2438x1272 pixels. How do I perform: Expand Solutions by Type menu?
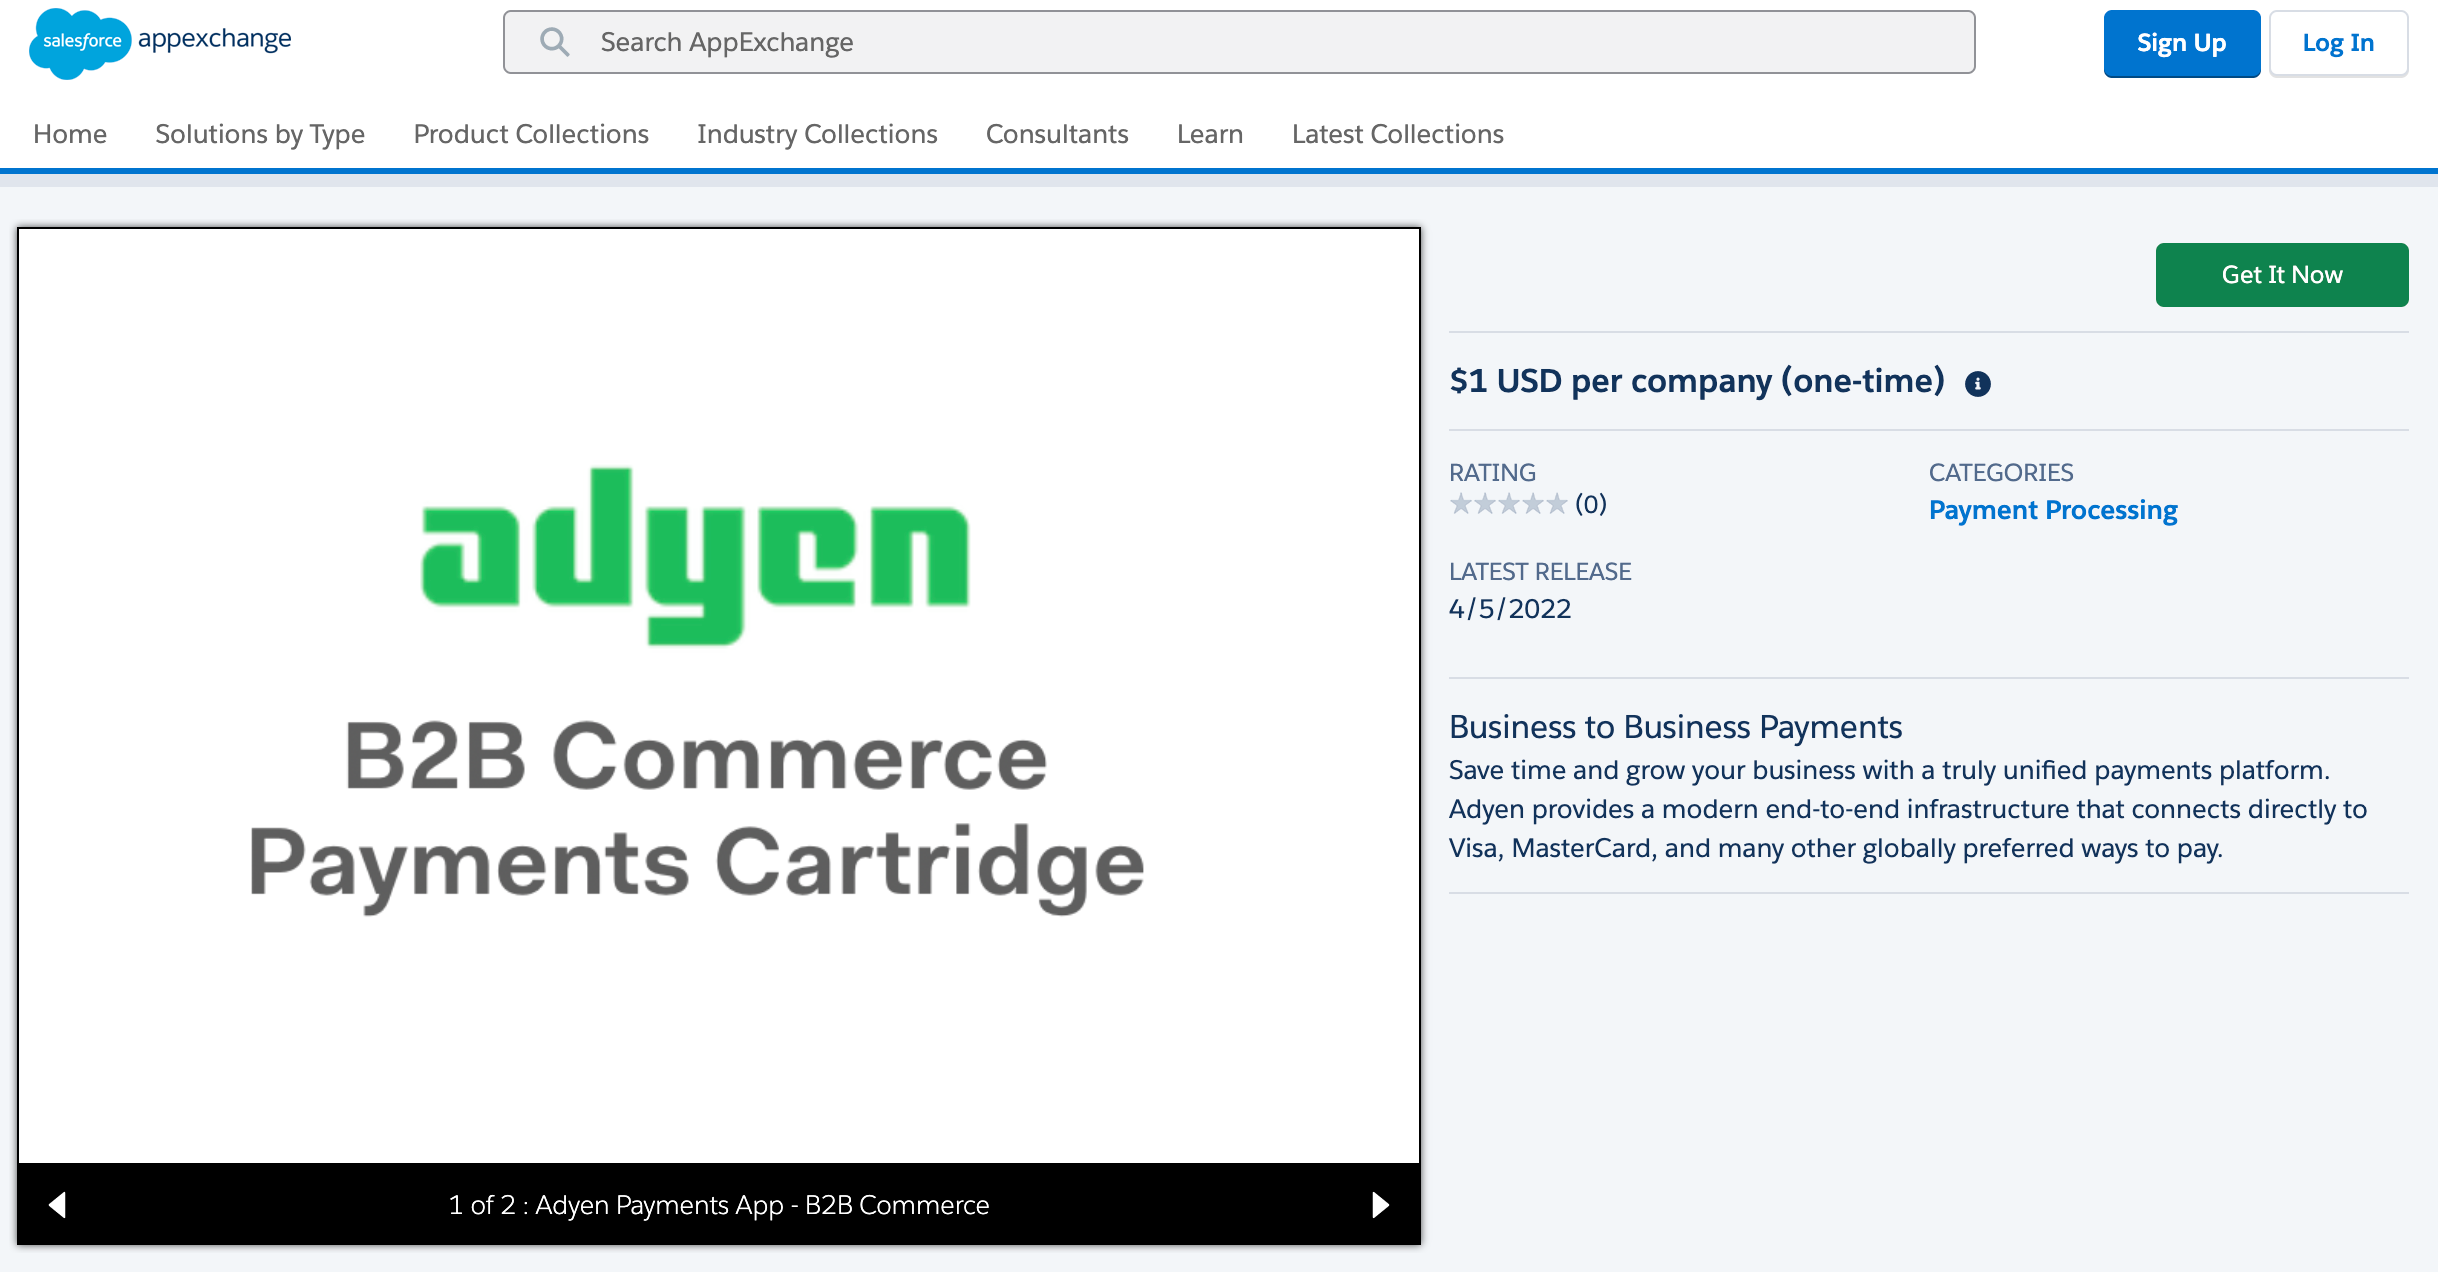tap(260, 134)
